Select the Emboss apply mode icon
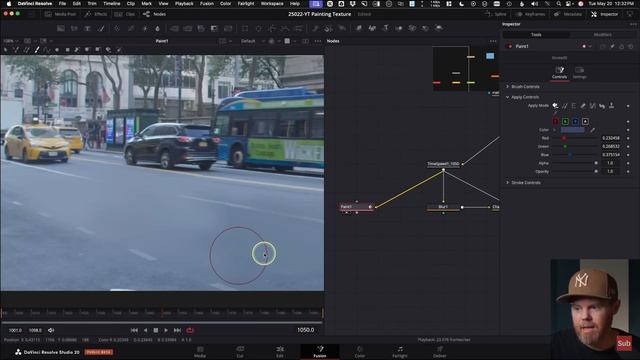This screenshot has width=640, height=360. click(x=574, y=106)
